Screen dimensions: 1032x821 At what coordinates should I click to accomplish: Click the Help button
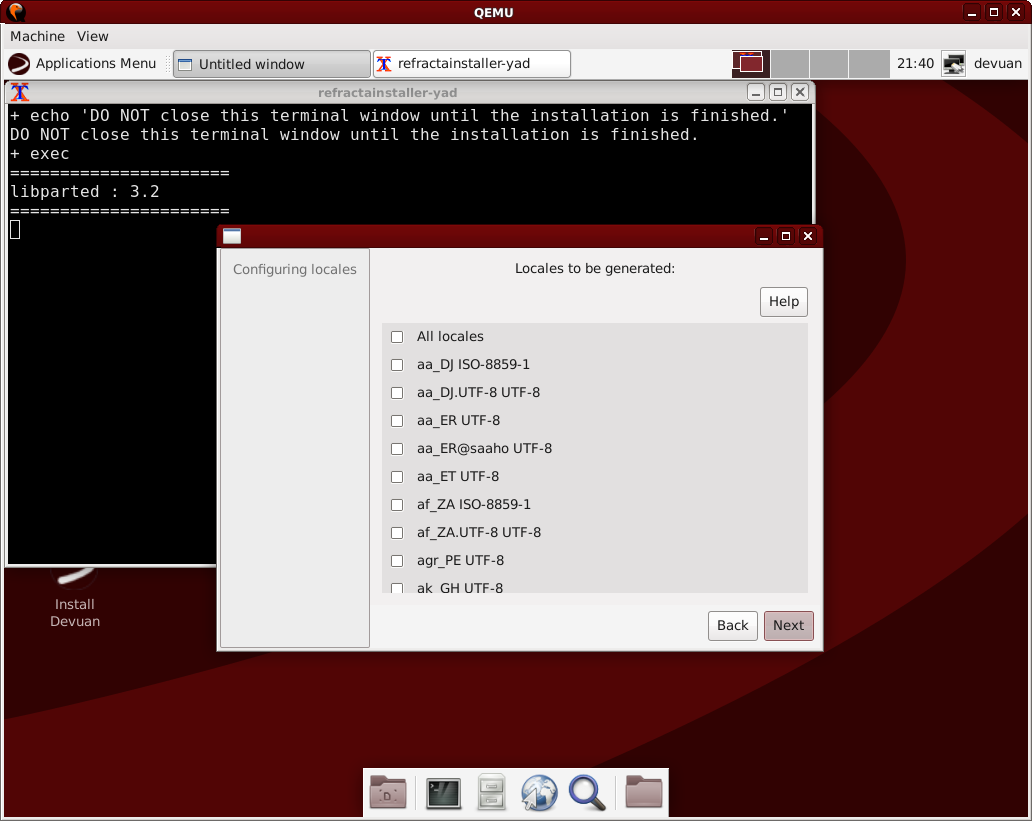pos(783,302)
